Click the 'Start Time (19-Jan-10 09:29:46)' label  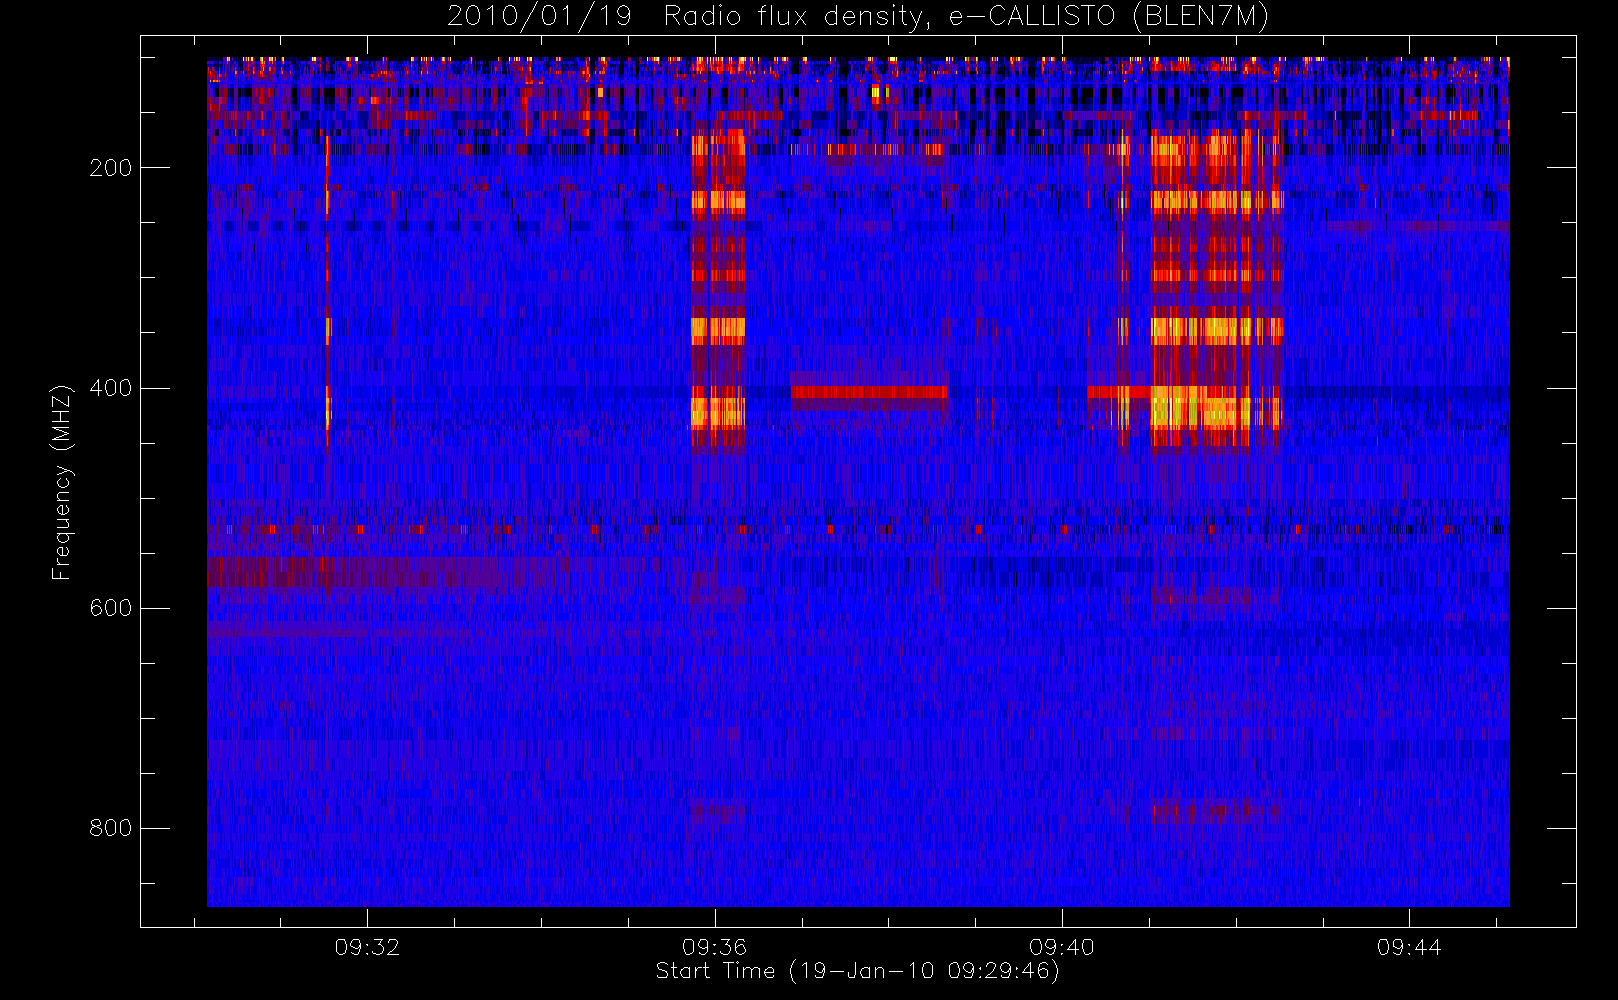(857, 971)
